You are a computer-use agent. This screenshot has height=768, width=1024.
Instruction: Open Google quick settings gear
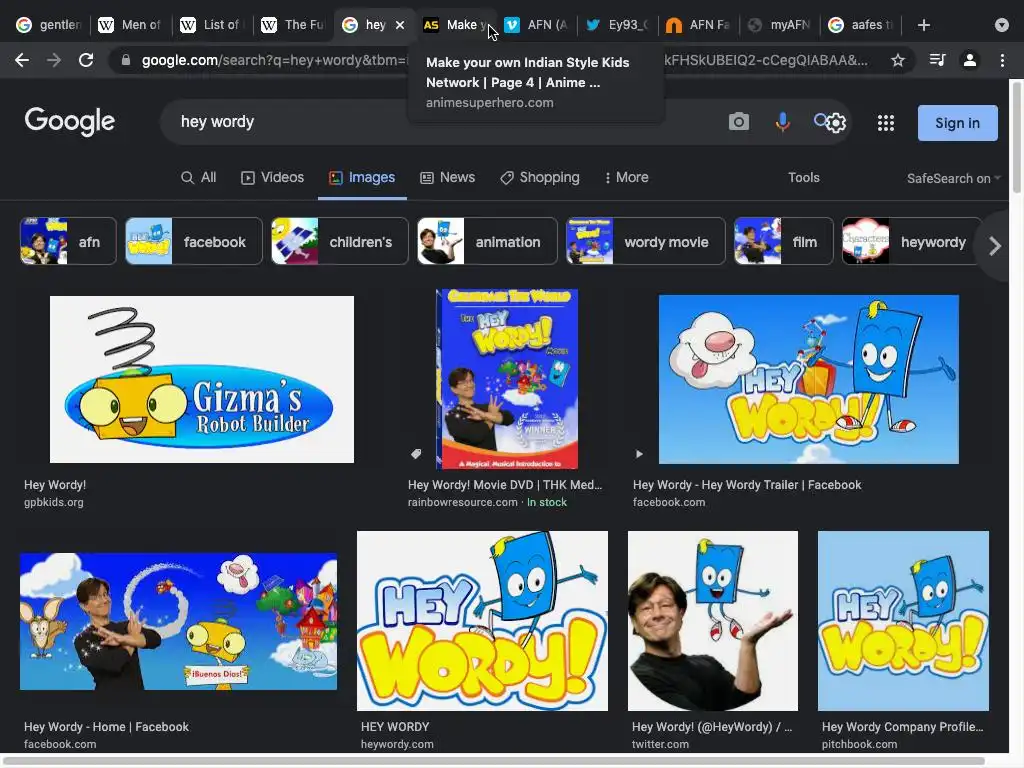[837, 123]
